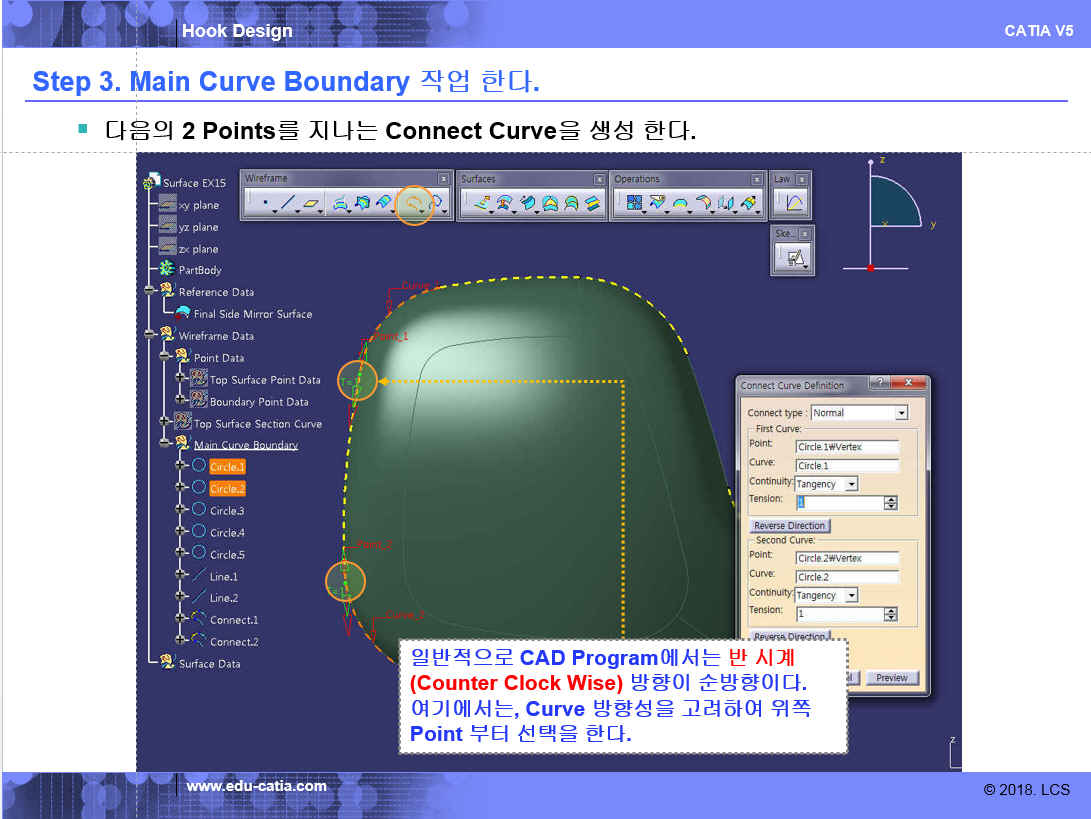Click the Second Curve Point input field
Image resolution: width=1091 pixels, height=819 pixels.
846,558
